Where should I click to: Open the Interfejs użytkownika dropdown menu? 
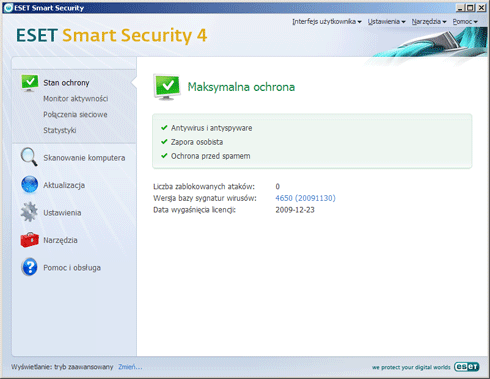327,22
